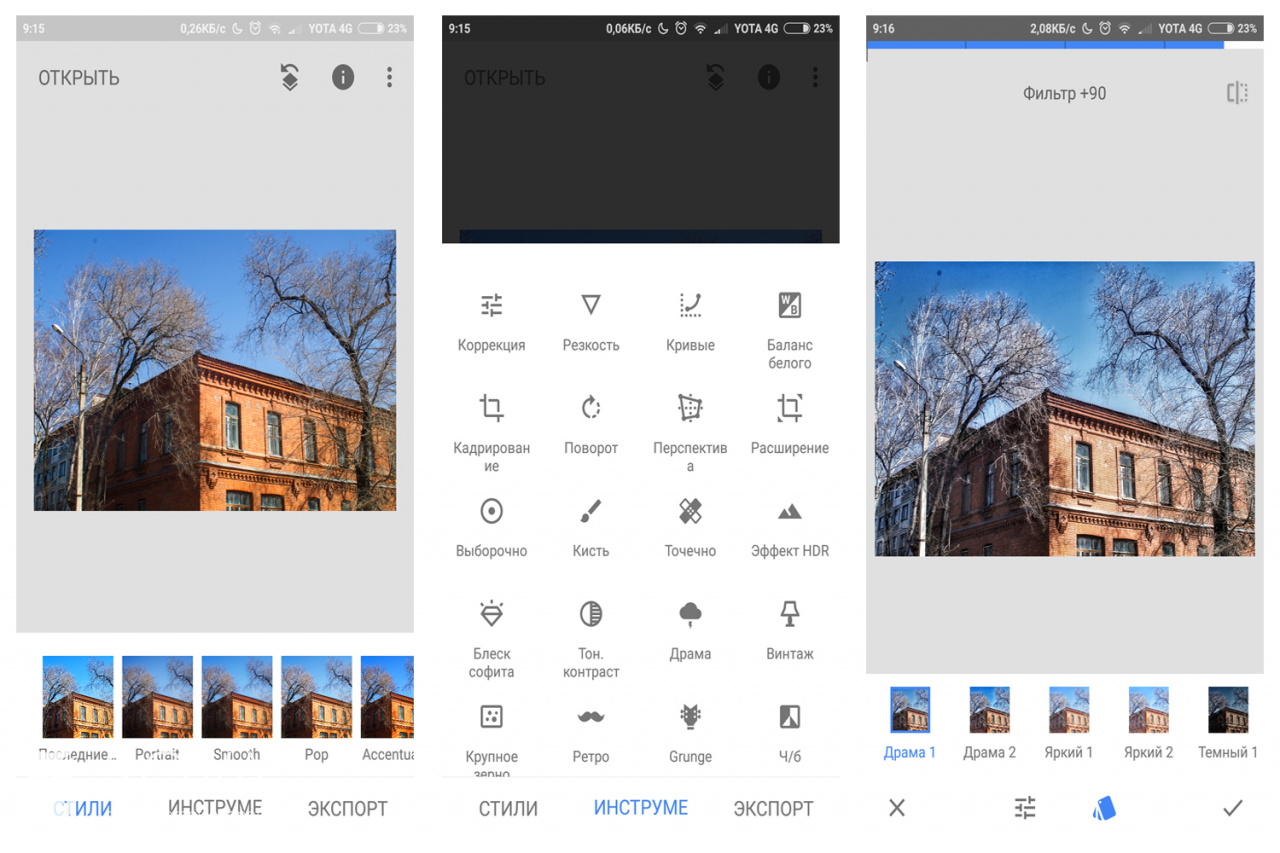Confirm the filter with the checkmark
Viewport: 1280px width, 853px height.
pos(1232,808)
